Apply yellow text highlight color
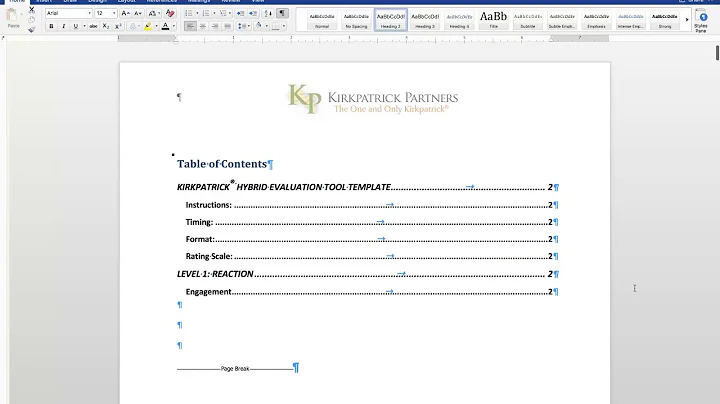The image size is (720, 404). coord(148,26)
